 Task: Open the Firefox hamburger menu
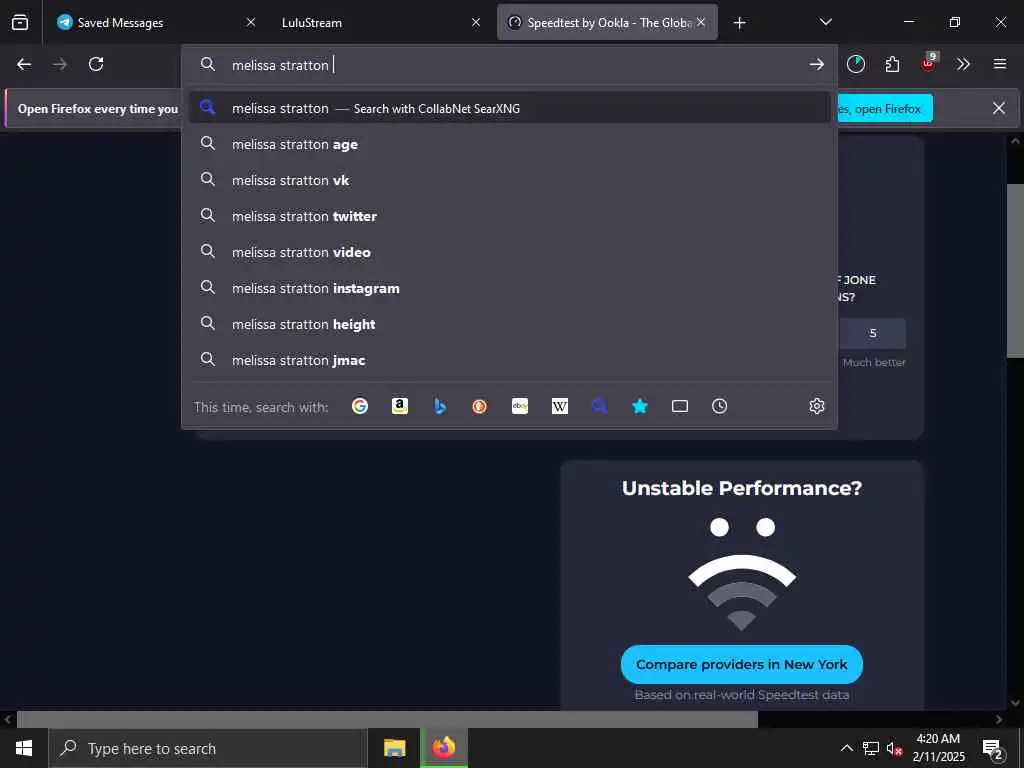pyautogui.click(x=999, y=64)
